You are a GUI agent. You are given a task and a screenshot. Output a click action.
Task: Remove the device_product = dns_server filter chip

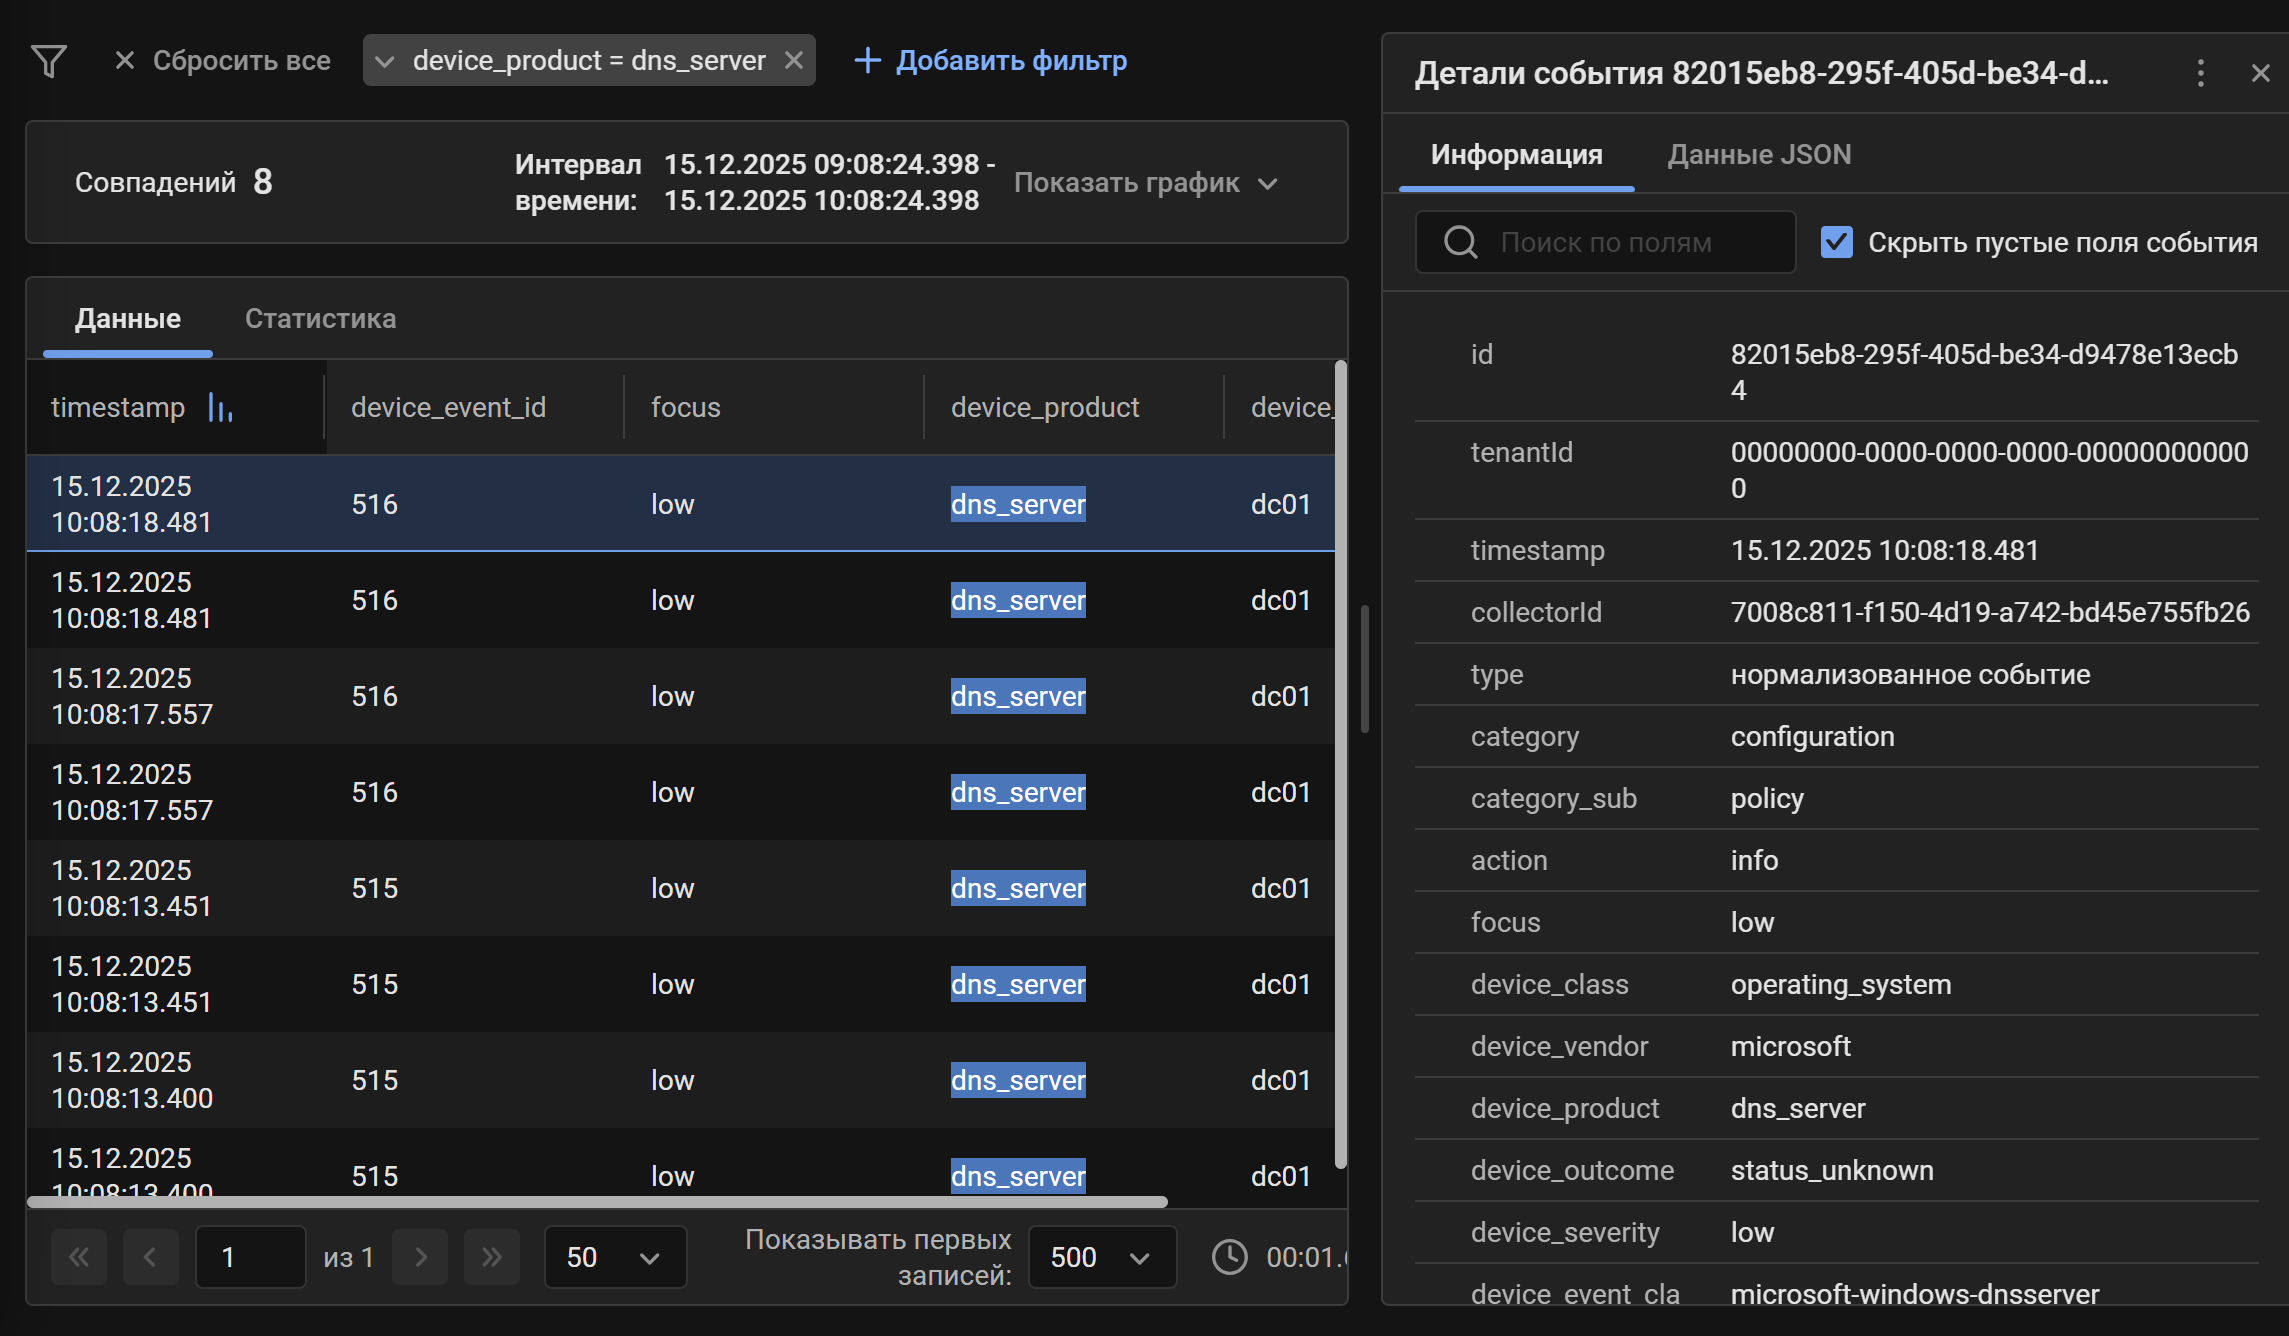pyautogui.click(x=793, y=60)
